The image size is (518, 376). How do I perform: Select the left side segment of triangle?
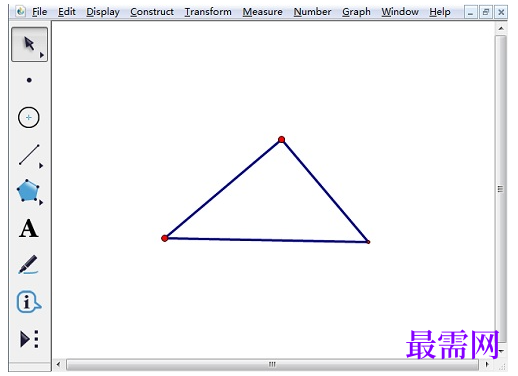(223, 189)
